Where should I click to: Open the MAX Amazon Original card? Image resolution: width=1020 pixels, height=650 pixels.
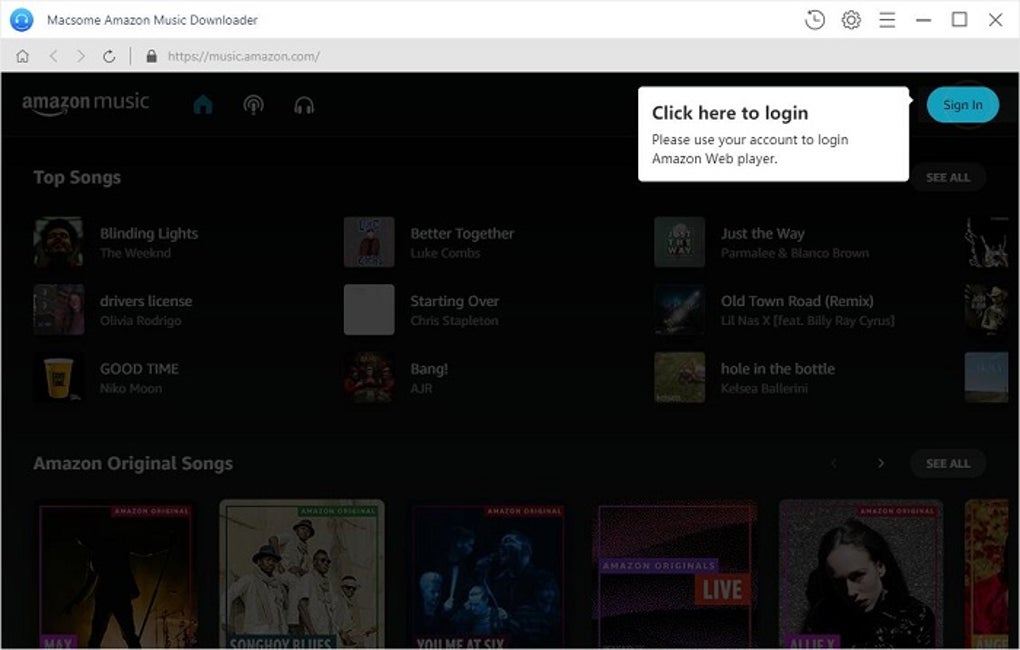(x=118, y=575)
